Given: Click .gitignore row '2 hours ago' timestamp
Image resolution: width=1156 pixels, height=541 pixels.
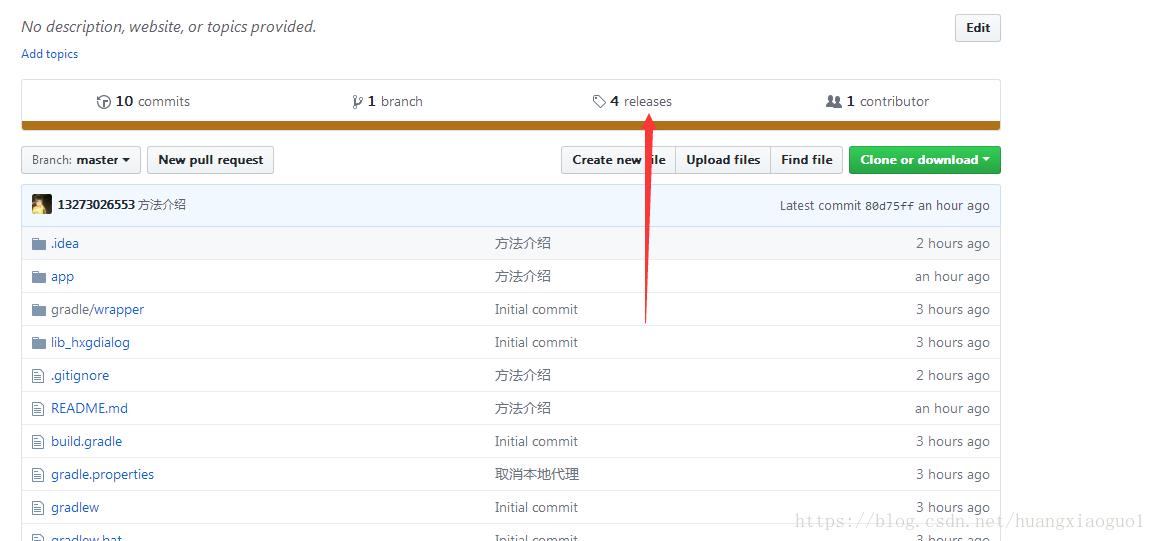Looking at the screenshot, I should tap(953, 376).
